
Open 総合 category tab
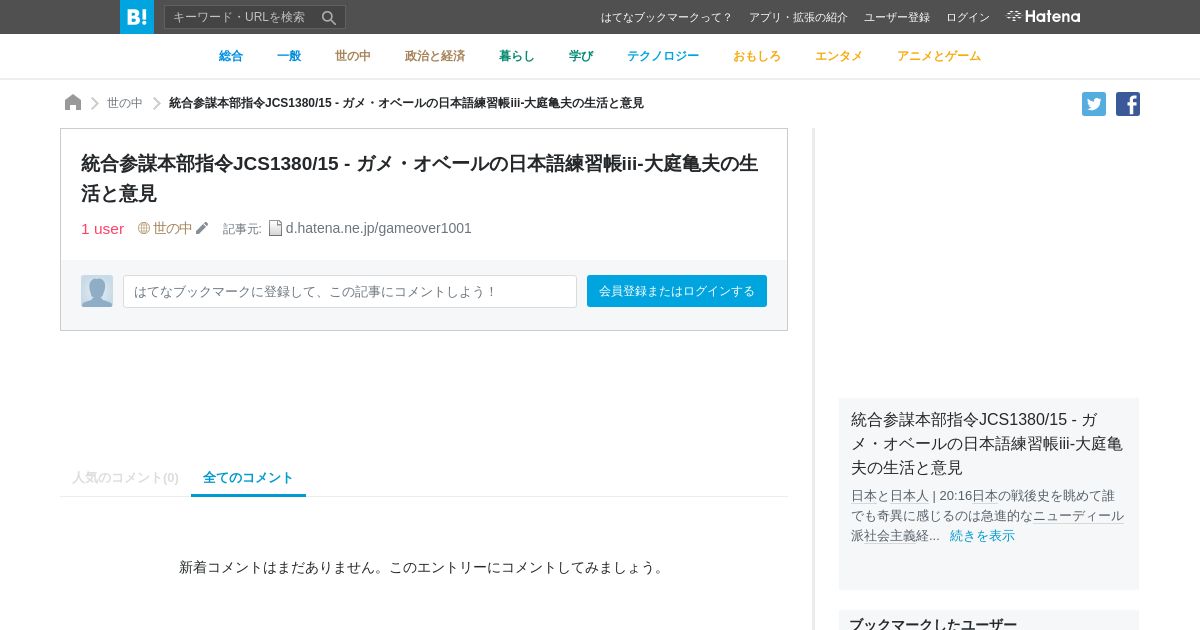point(231,56)
